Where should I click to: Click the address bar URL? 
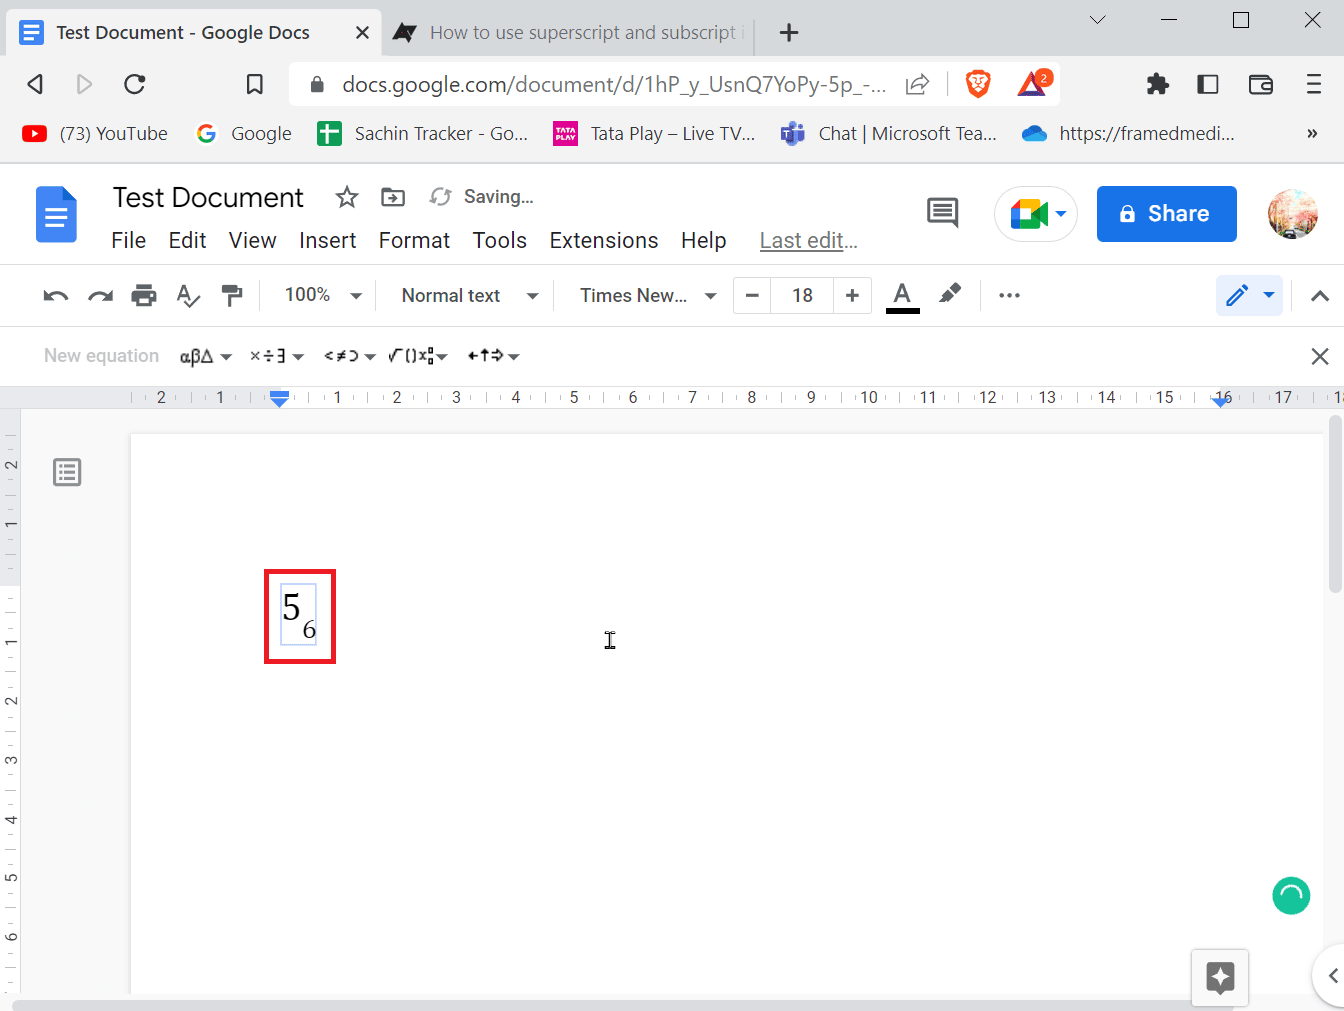[x=614, y=84]
